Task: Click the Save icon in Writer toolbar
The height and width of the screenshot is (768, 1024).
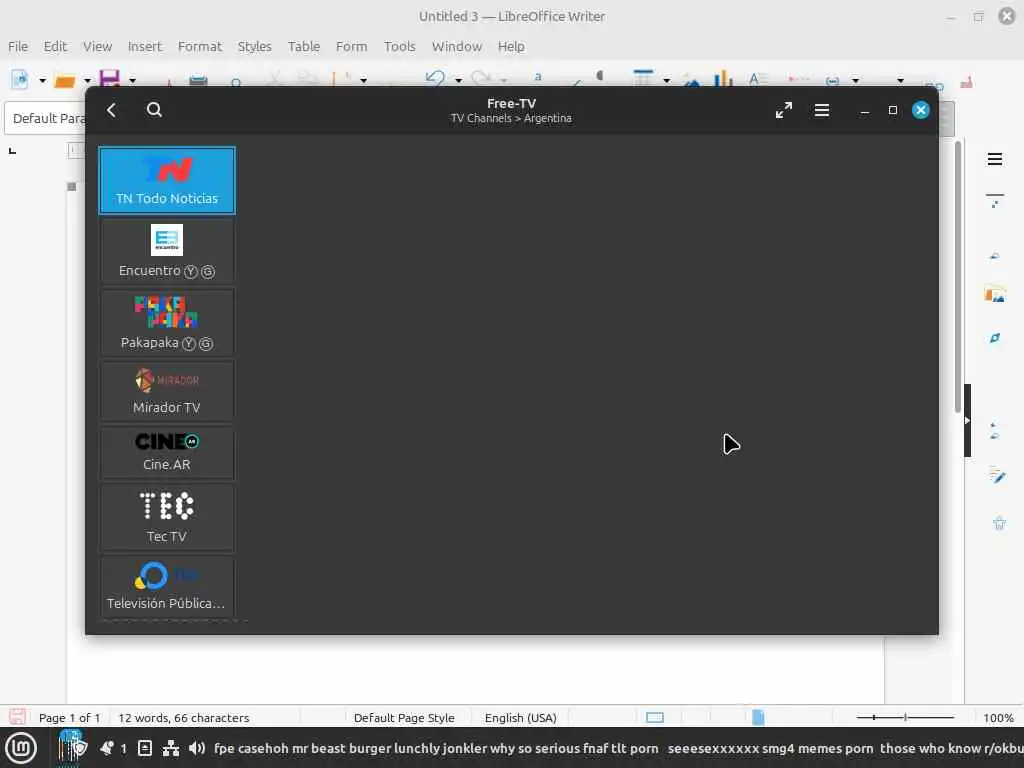Action: click(x=110, y=78)
